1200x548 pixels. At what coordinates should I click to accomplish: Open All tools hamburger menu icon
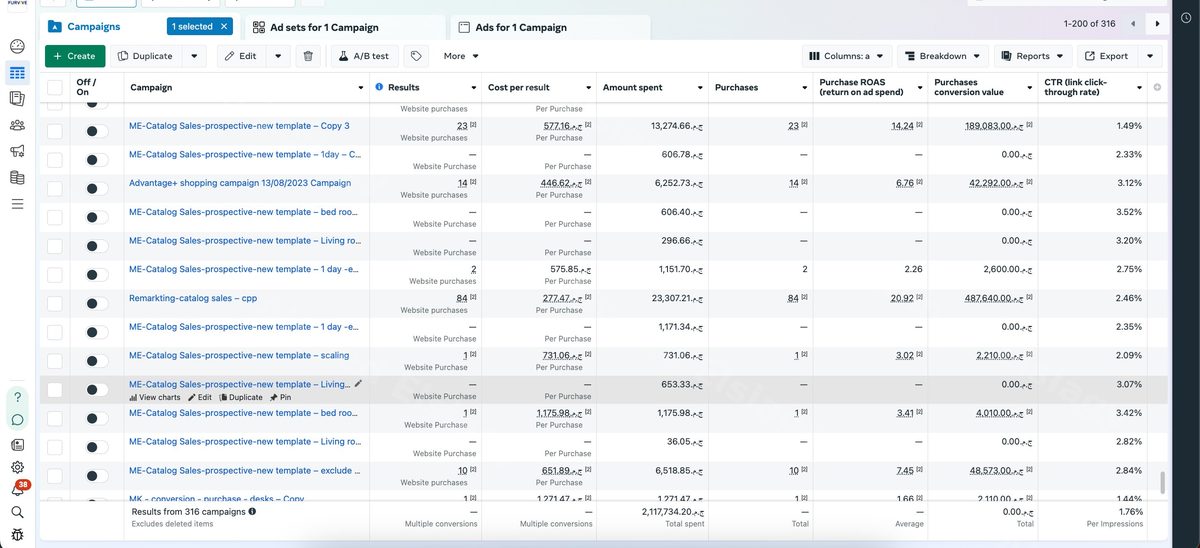(x=17, y=203)
